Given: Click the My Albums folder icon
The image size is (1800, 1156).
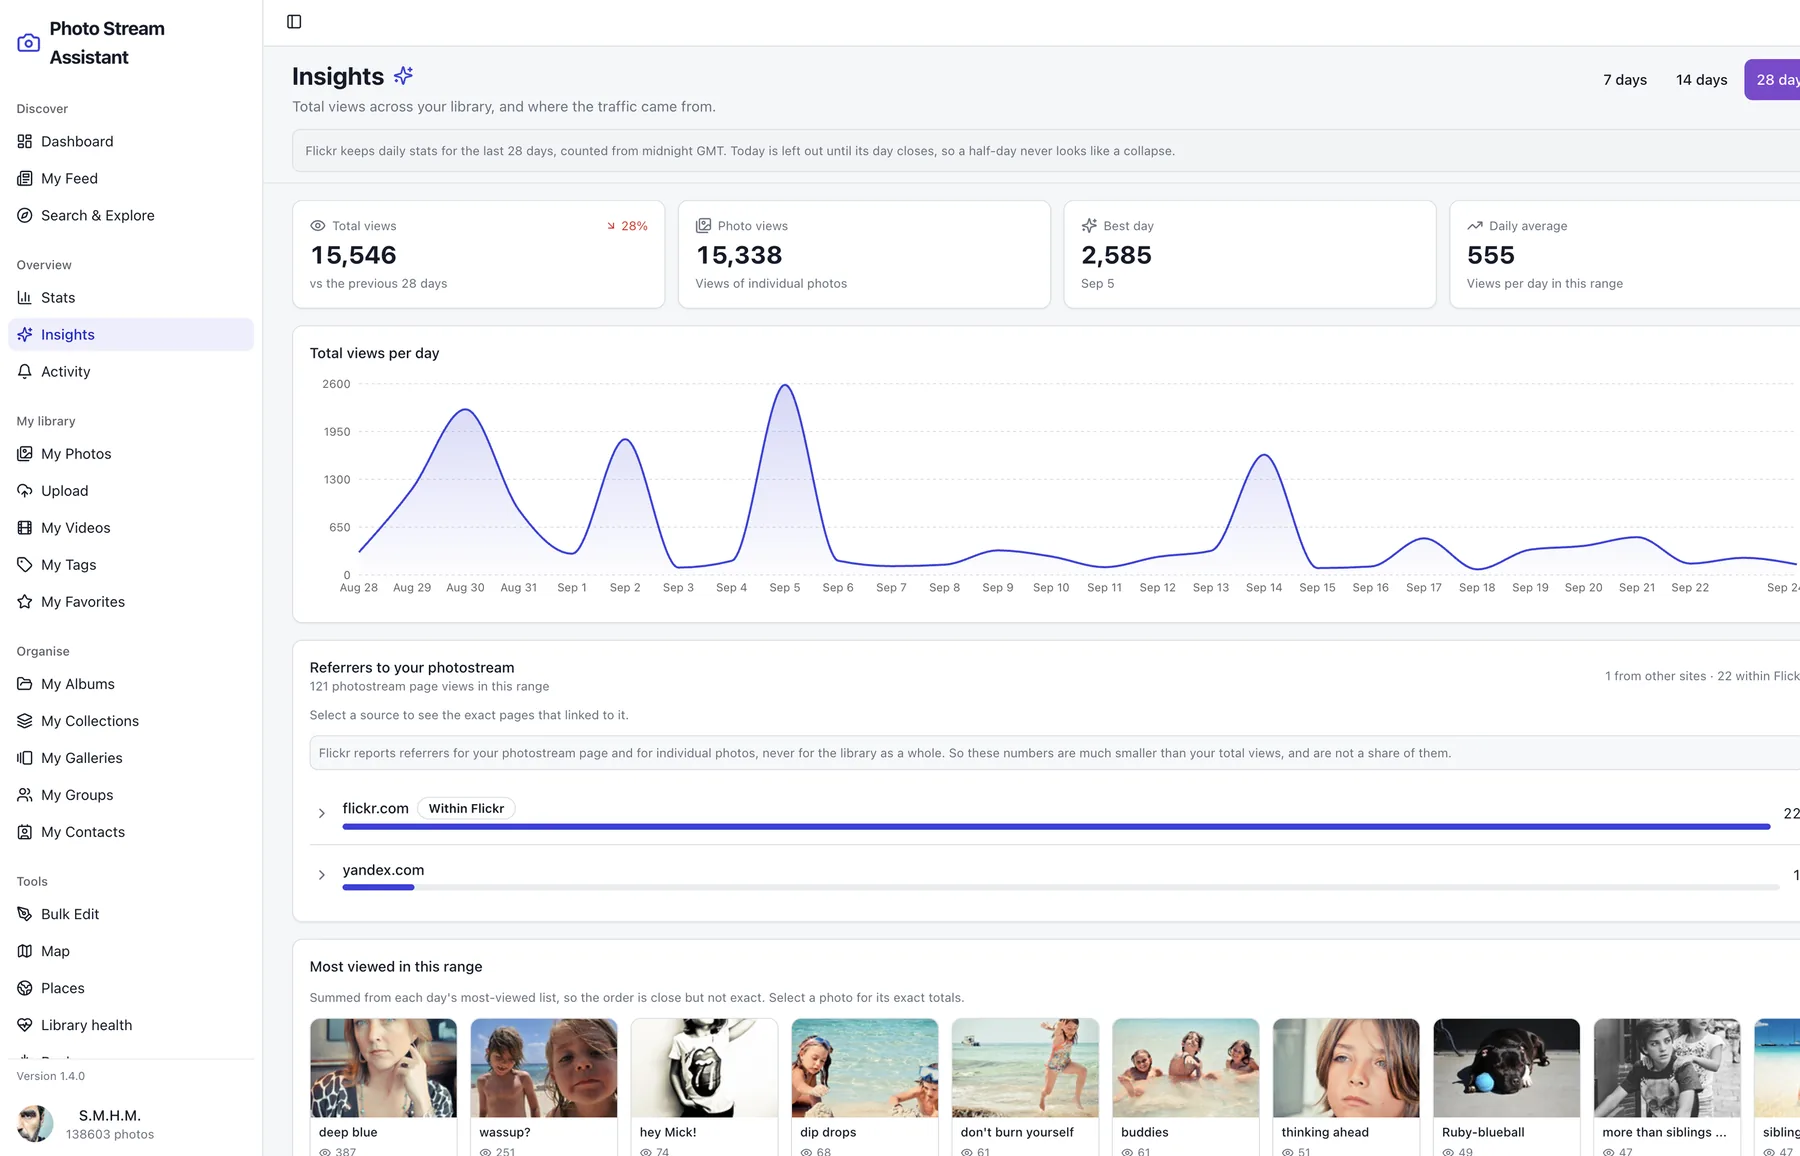Looking at the screenshot, I should pos(25,684).
